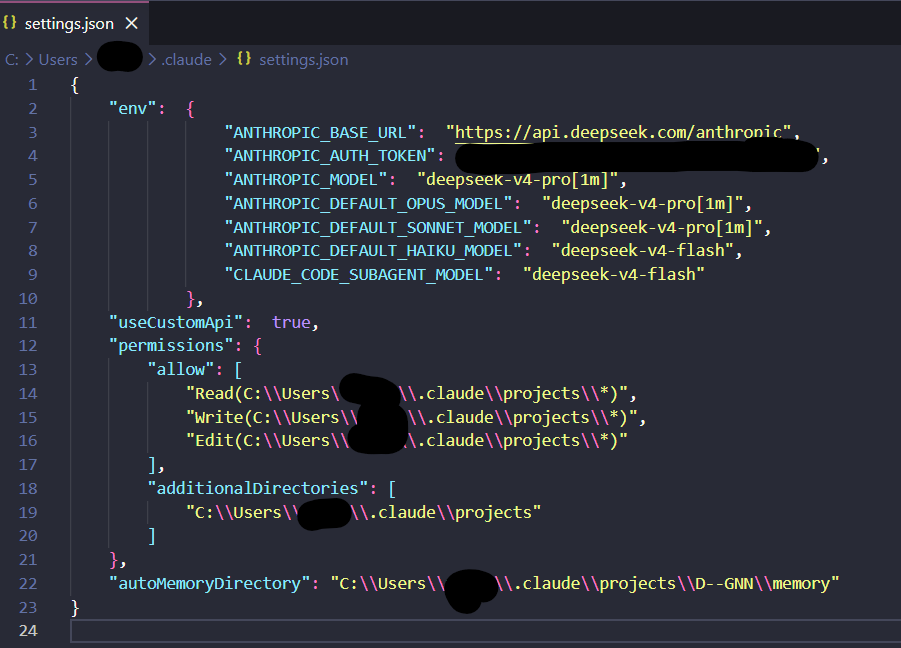
Task: Click the additionalDirectories path on line 19
Action: pos(363,512)
